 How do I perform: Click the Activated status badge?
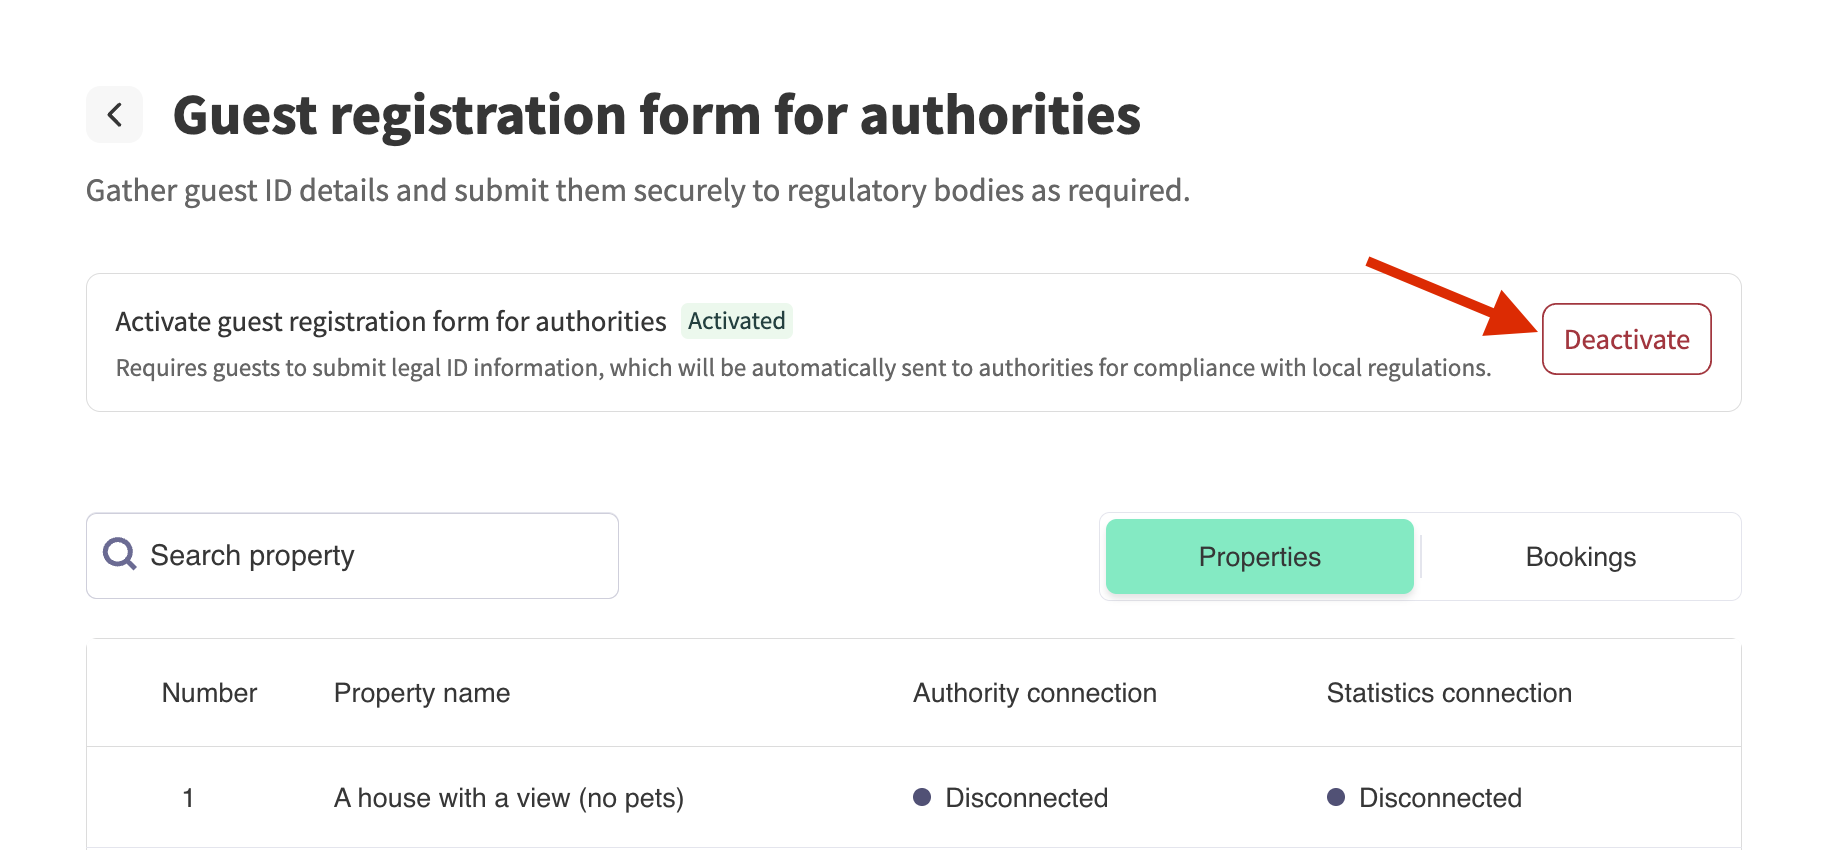pyautogui.click(x=736, y=321)
